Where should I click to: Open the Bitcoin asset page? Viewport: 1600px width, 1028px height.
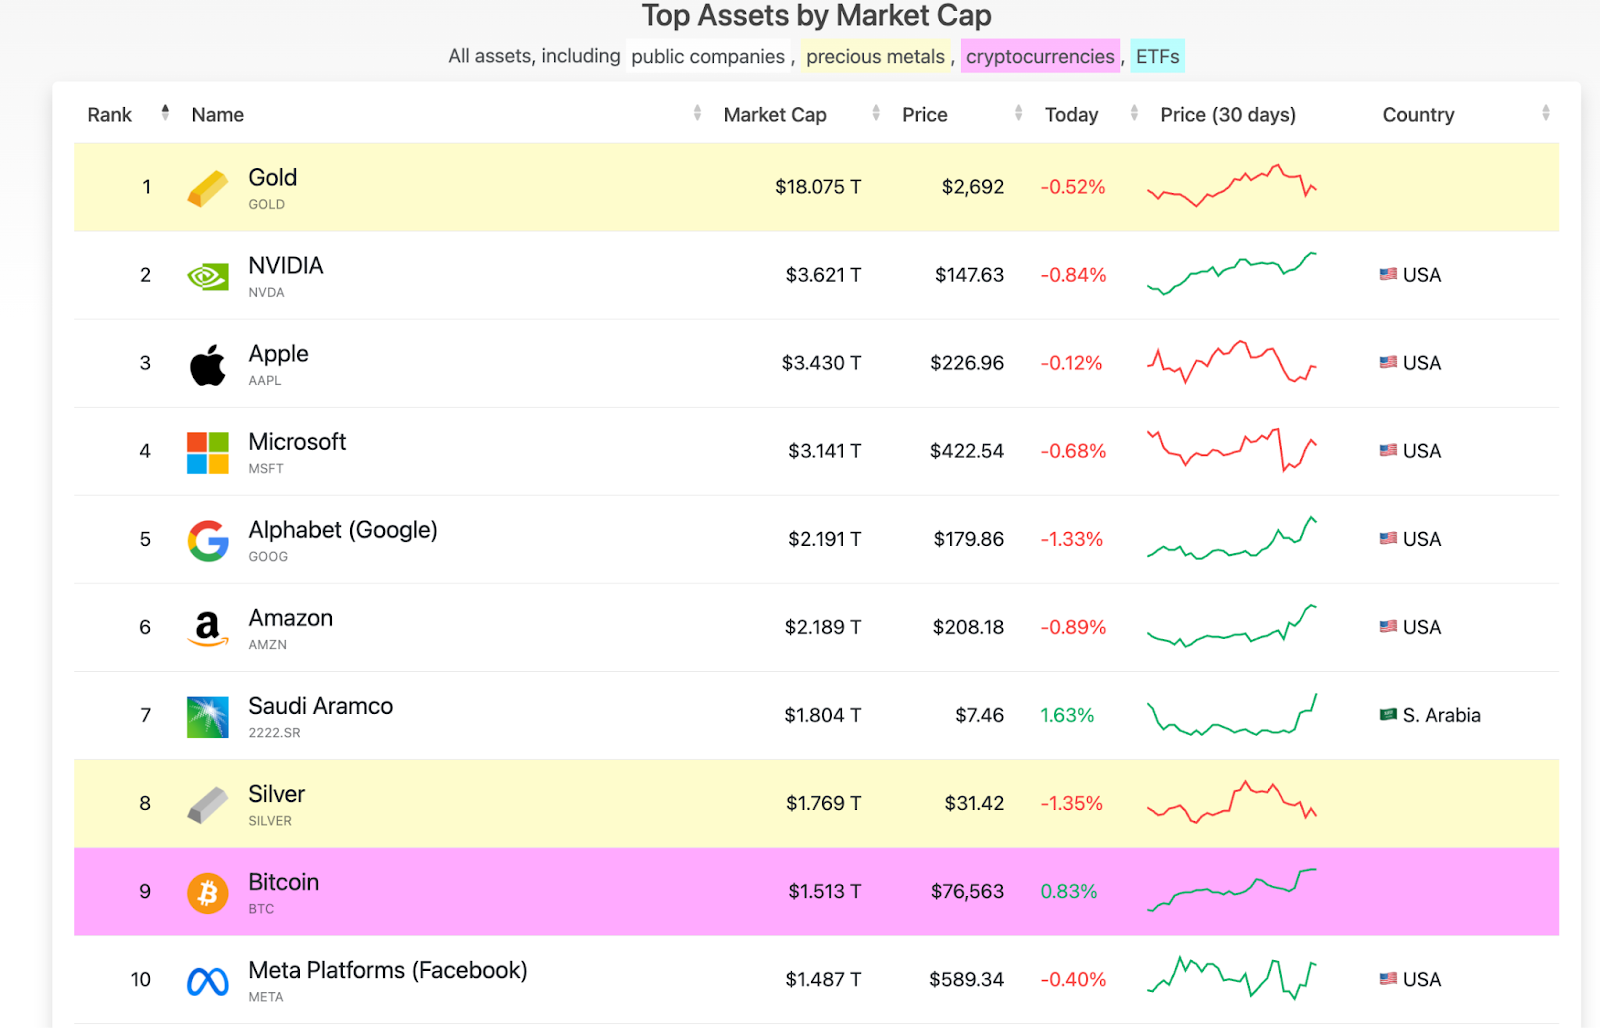283,881
